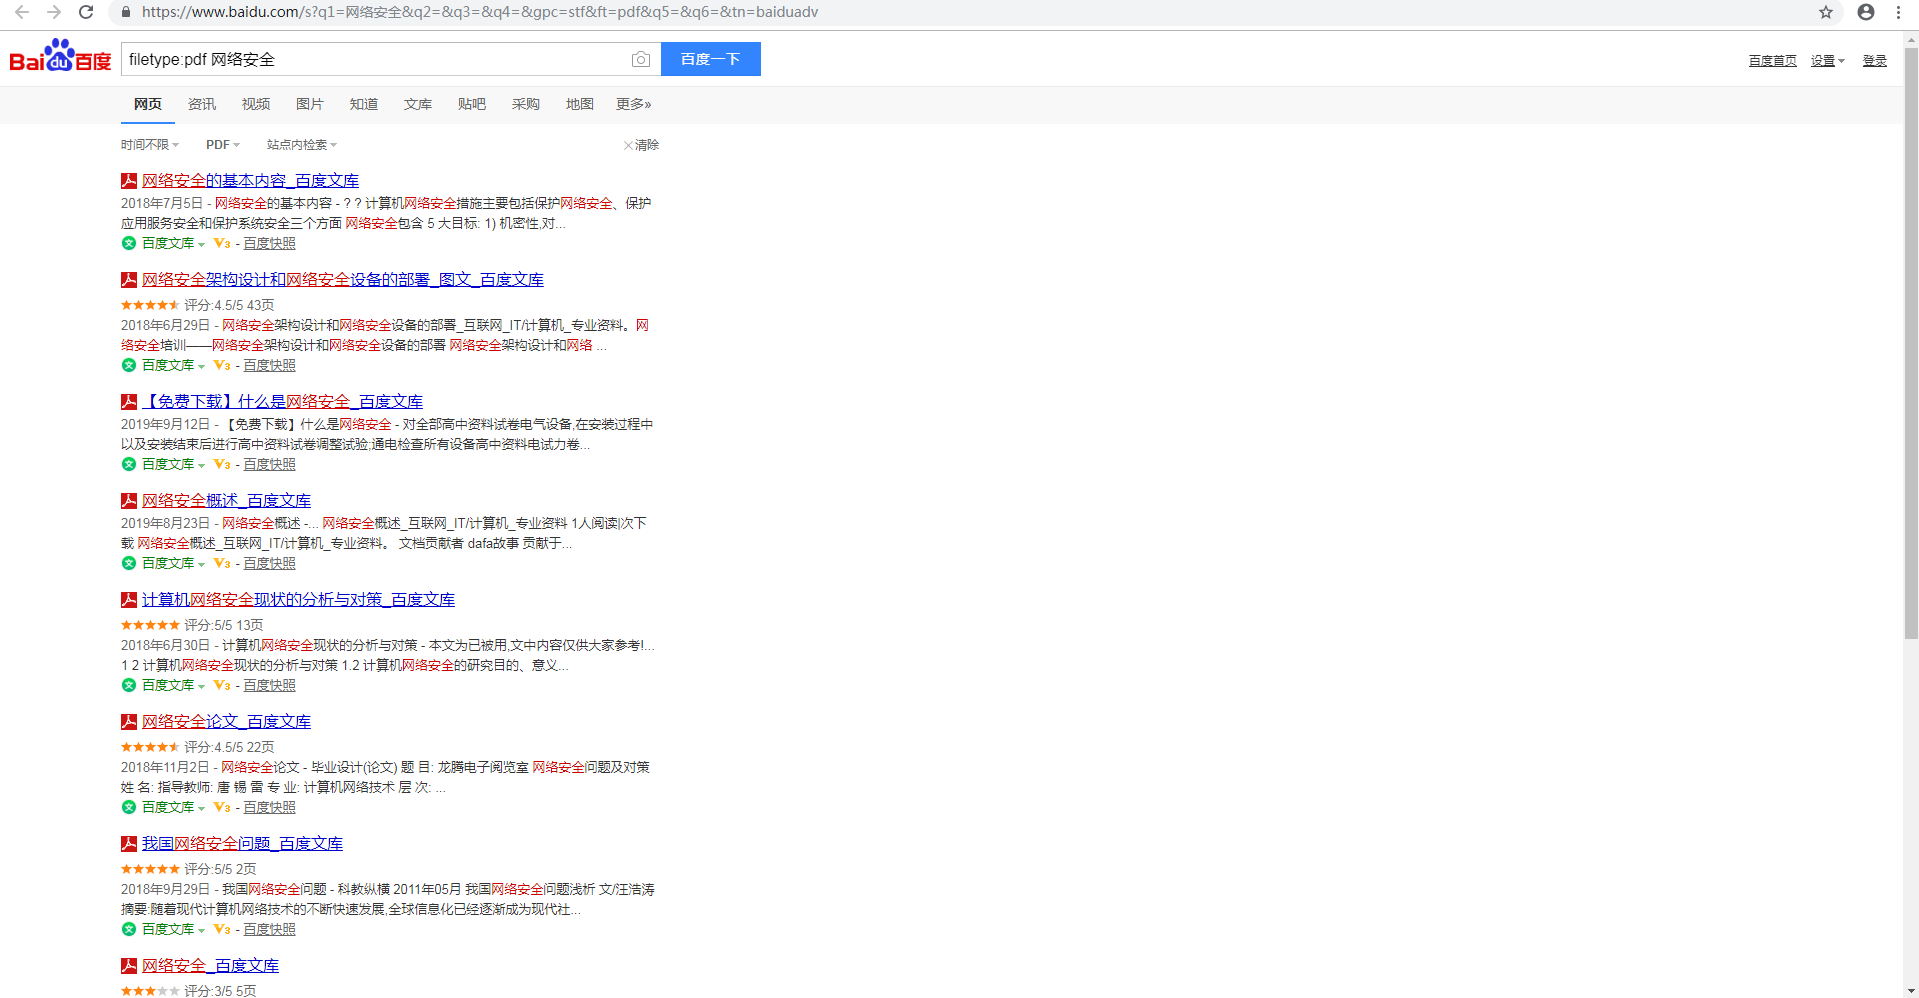Switch to the 视频 tab
The width and height of the screenshot is (1919, 998).
(256, 104)
